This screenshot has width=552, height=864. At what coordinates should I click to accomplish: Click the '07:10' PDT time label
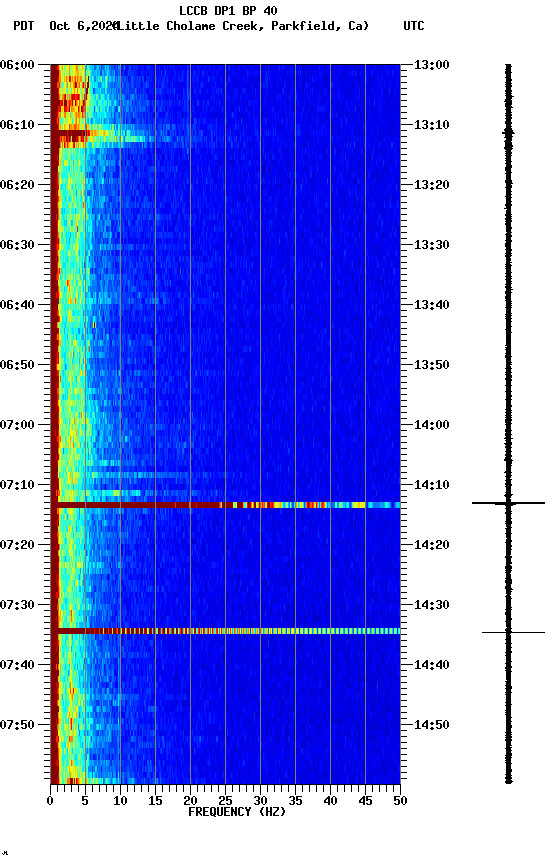pyautogui.click(x=17, y=485)
